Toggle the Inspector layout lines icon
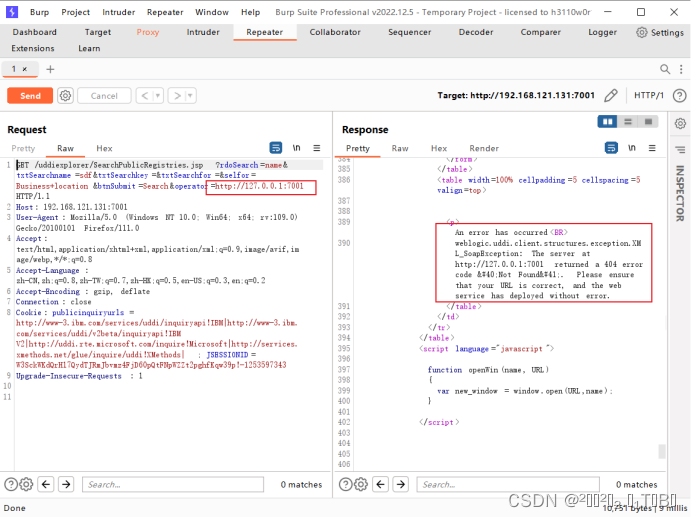691x518 pixels. (x=680, y=150)
